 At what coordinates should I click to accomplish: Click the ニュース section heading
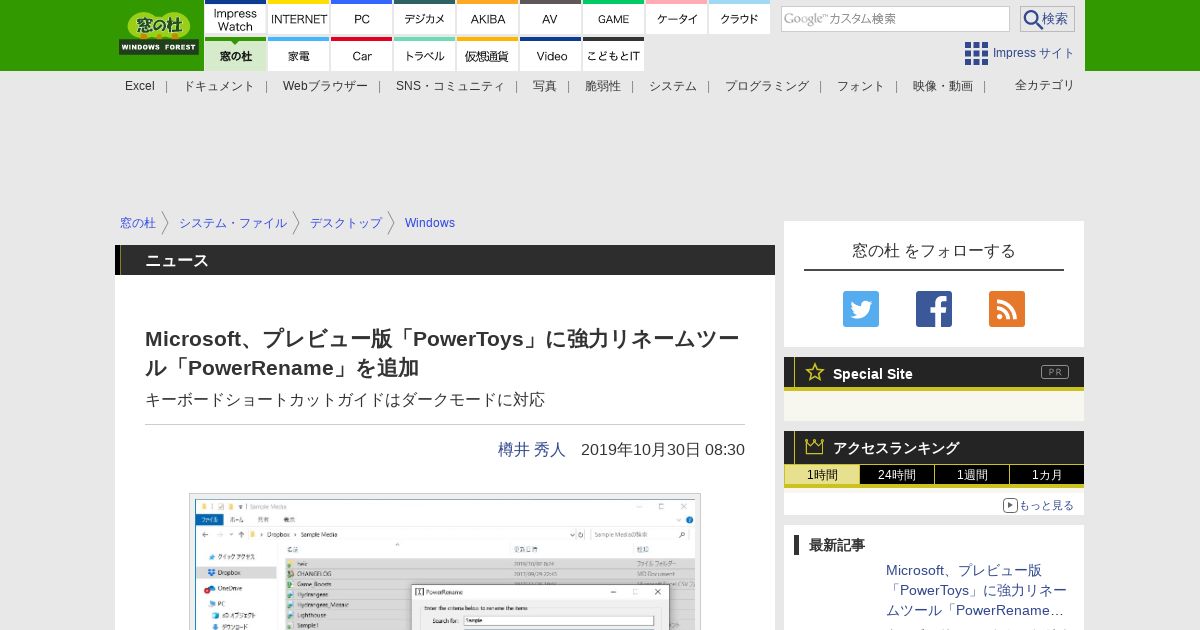(x=177, y=260)
